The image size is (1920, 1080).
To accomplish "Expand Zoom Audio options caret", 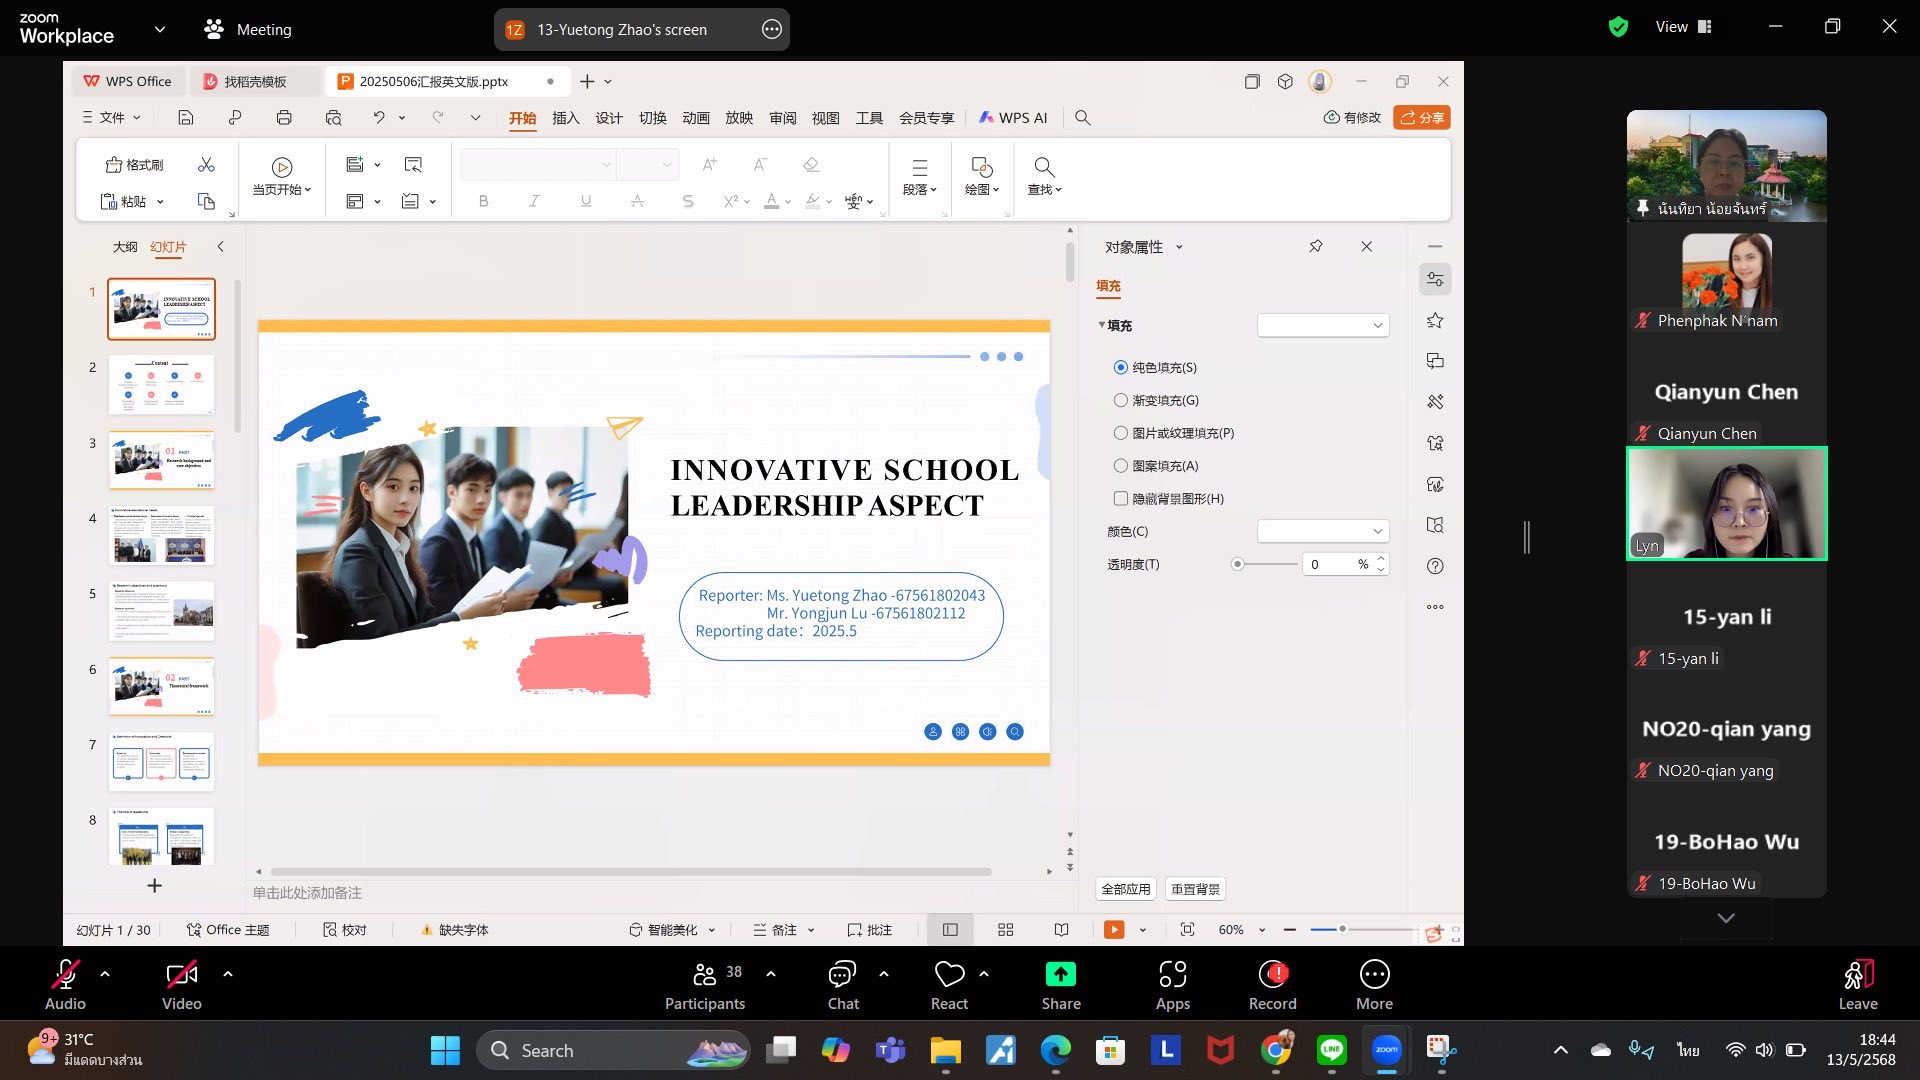I will tap(105, 973).
